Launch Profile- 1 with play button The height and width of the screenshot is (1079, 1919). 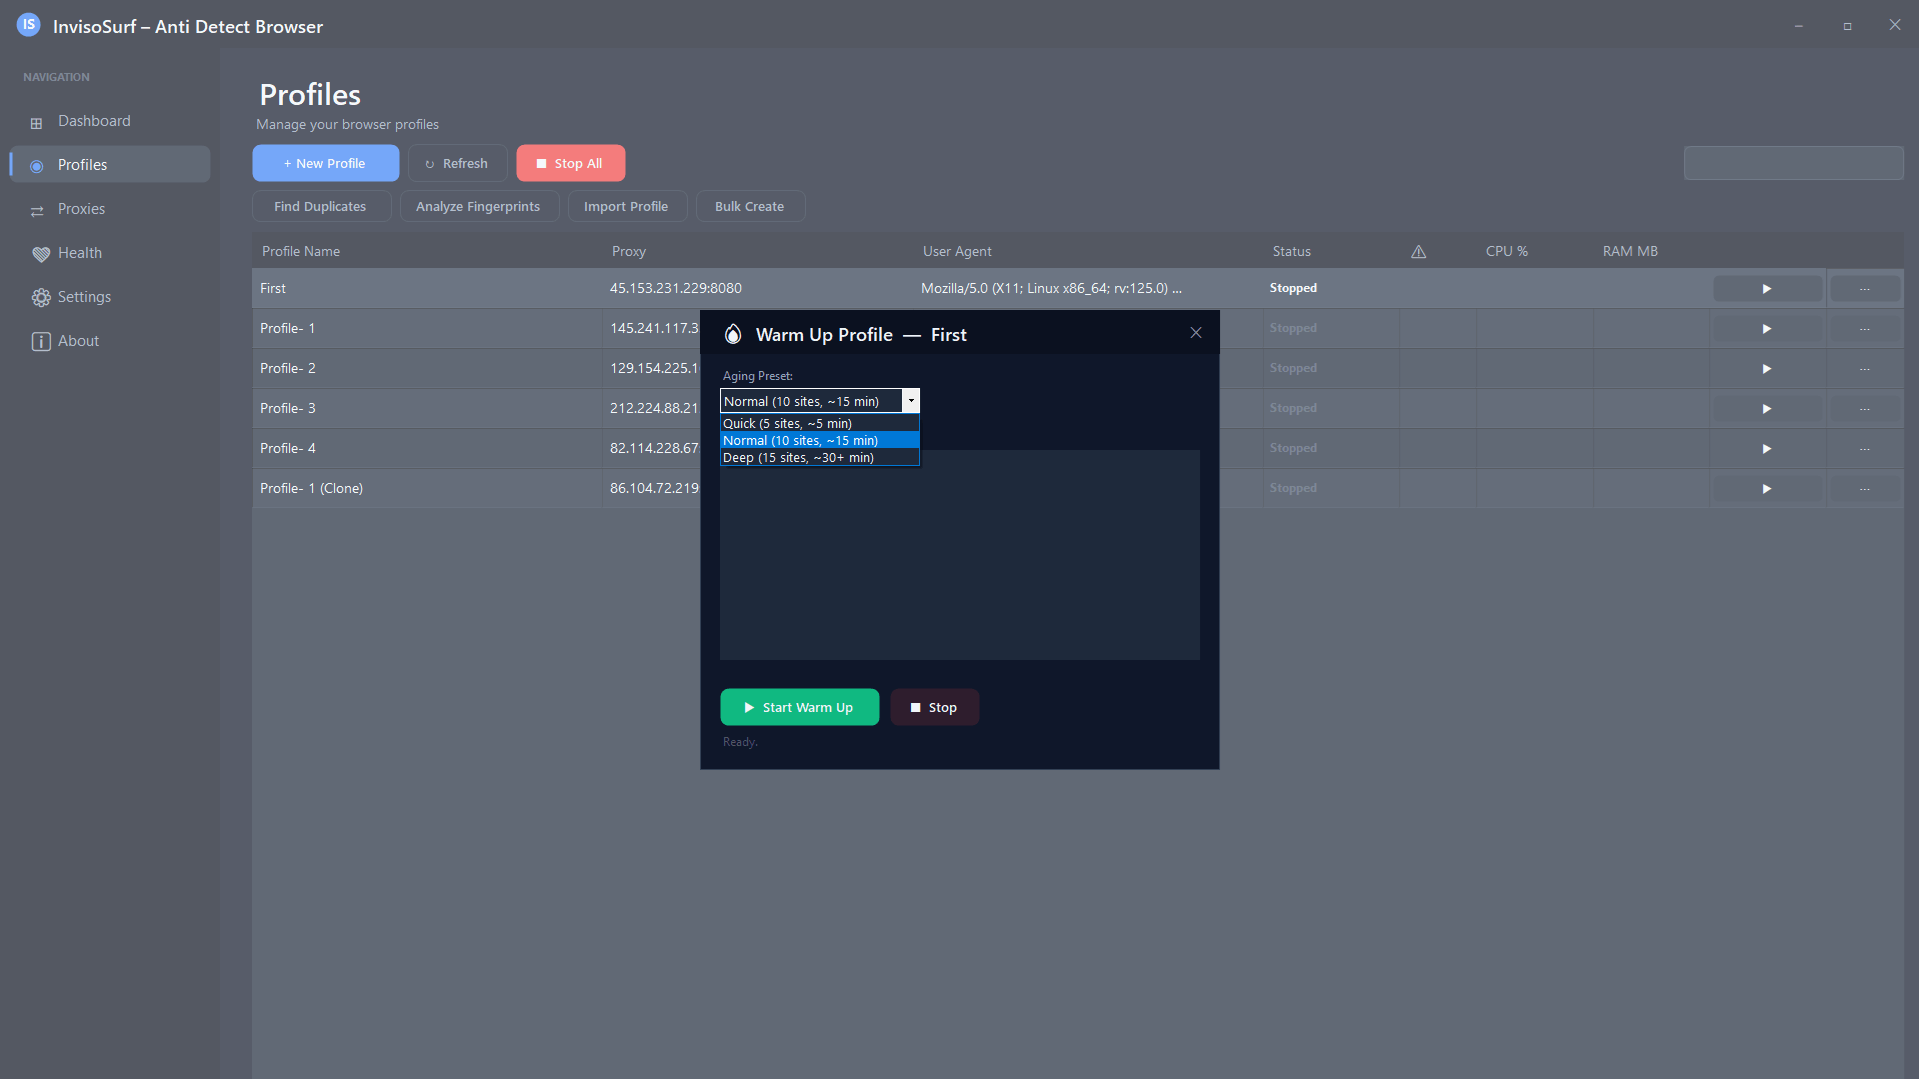pos(1767,329)
